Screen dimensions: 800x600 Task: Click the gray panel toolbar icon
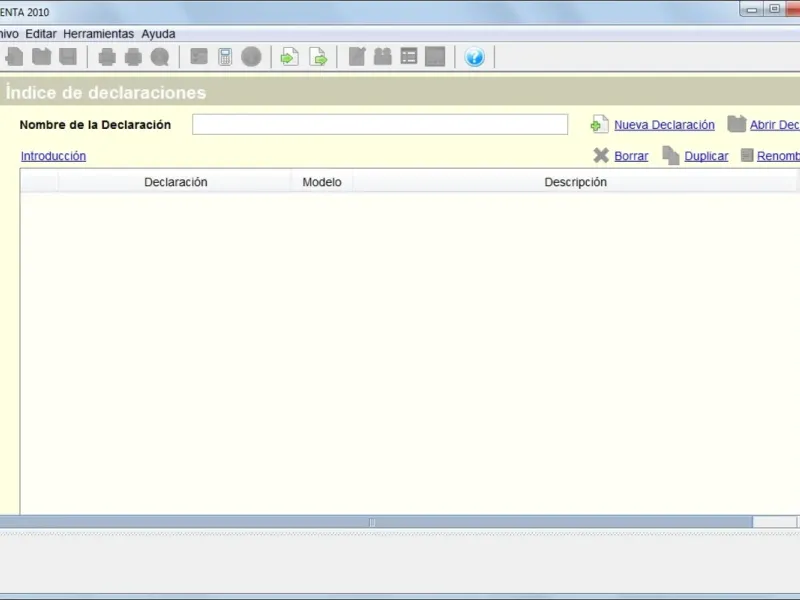point(435,57)
